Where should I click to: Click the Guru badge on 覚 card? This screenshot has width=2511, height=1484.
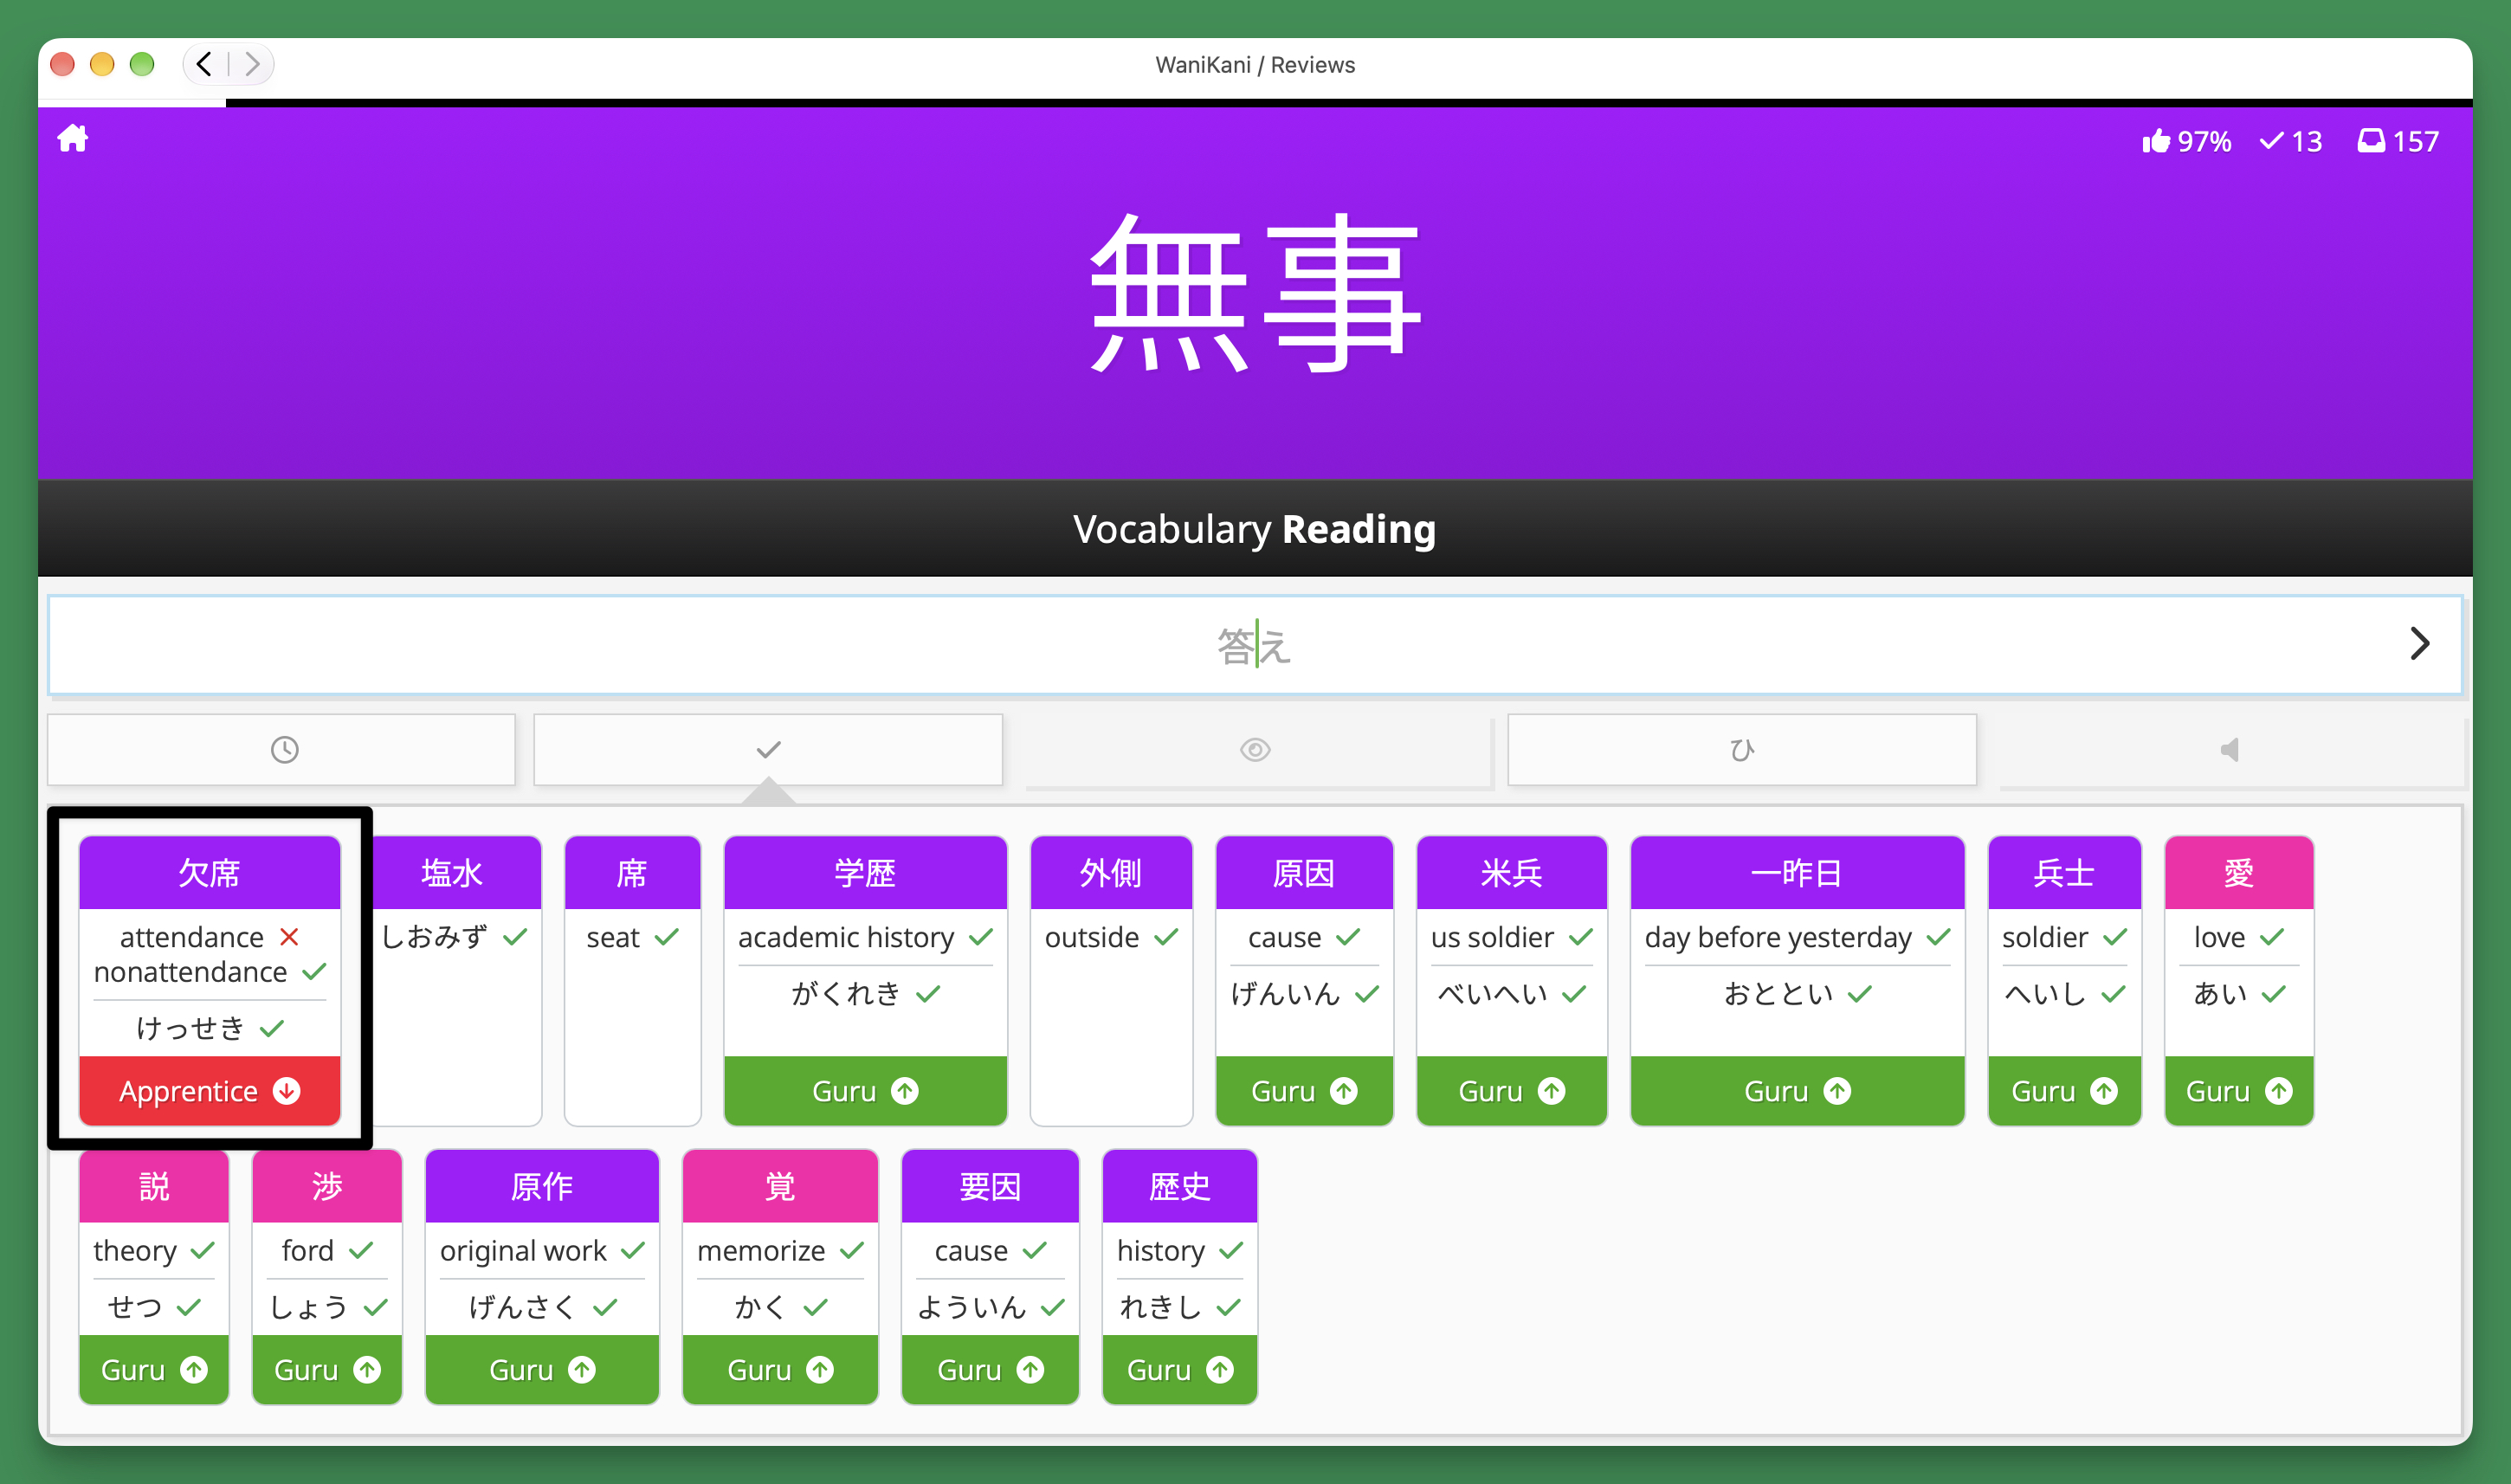tap(780, 1370)
